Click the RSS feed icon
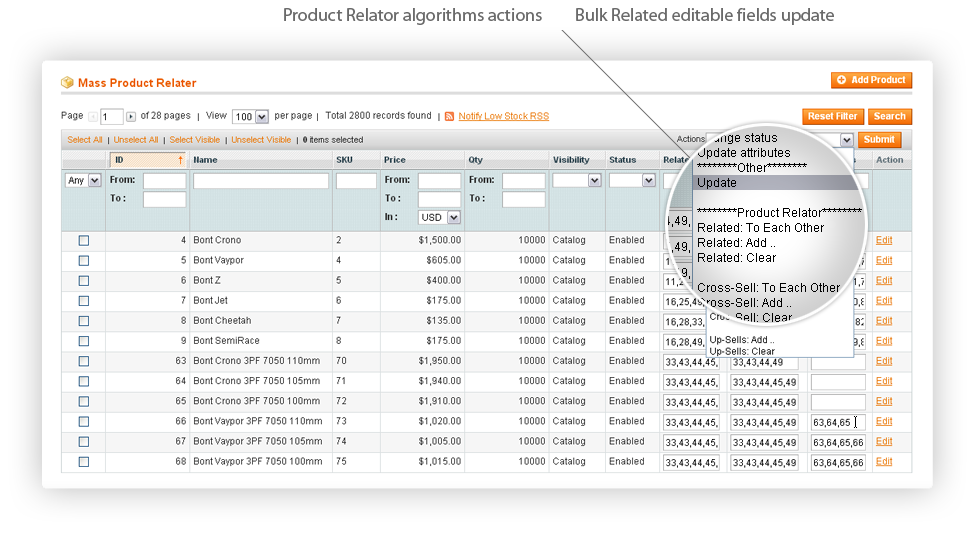 tap(450, 116)
